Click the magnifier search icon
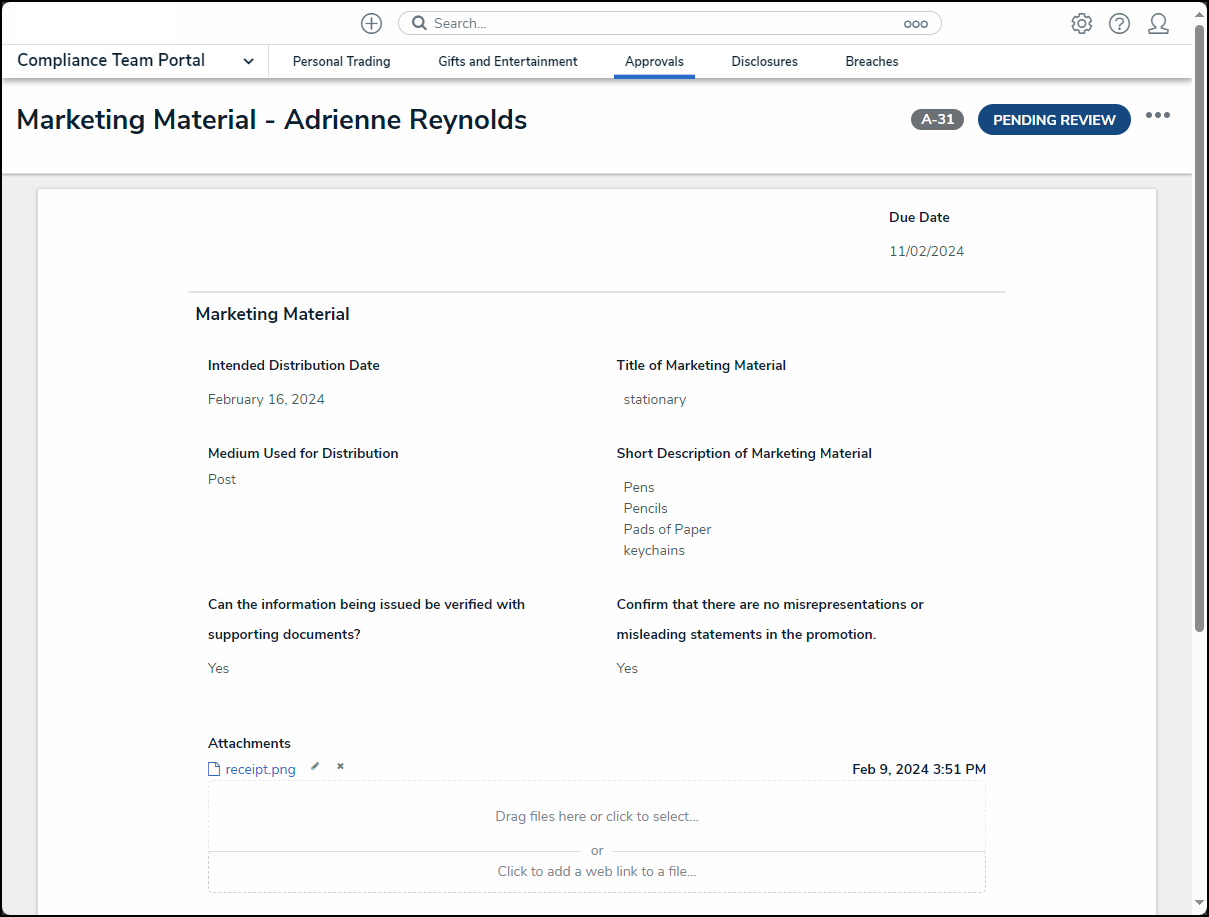Viewport: 1209px width, 917px height. coord(419,23)
